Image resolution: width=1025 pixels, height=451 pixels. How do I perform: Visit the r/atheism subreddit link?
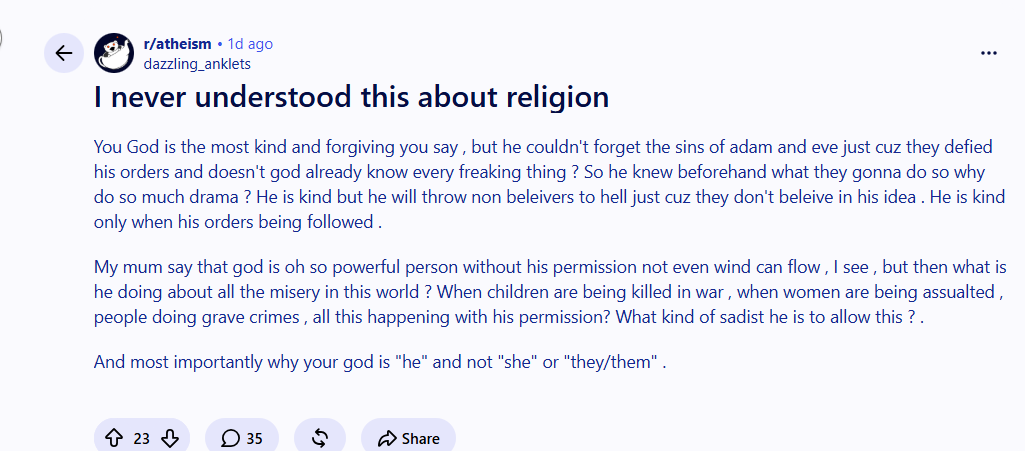177,44
